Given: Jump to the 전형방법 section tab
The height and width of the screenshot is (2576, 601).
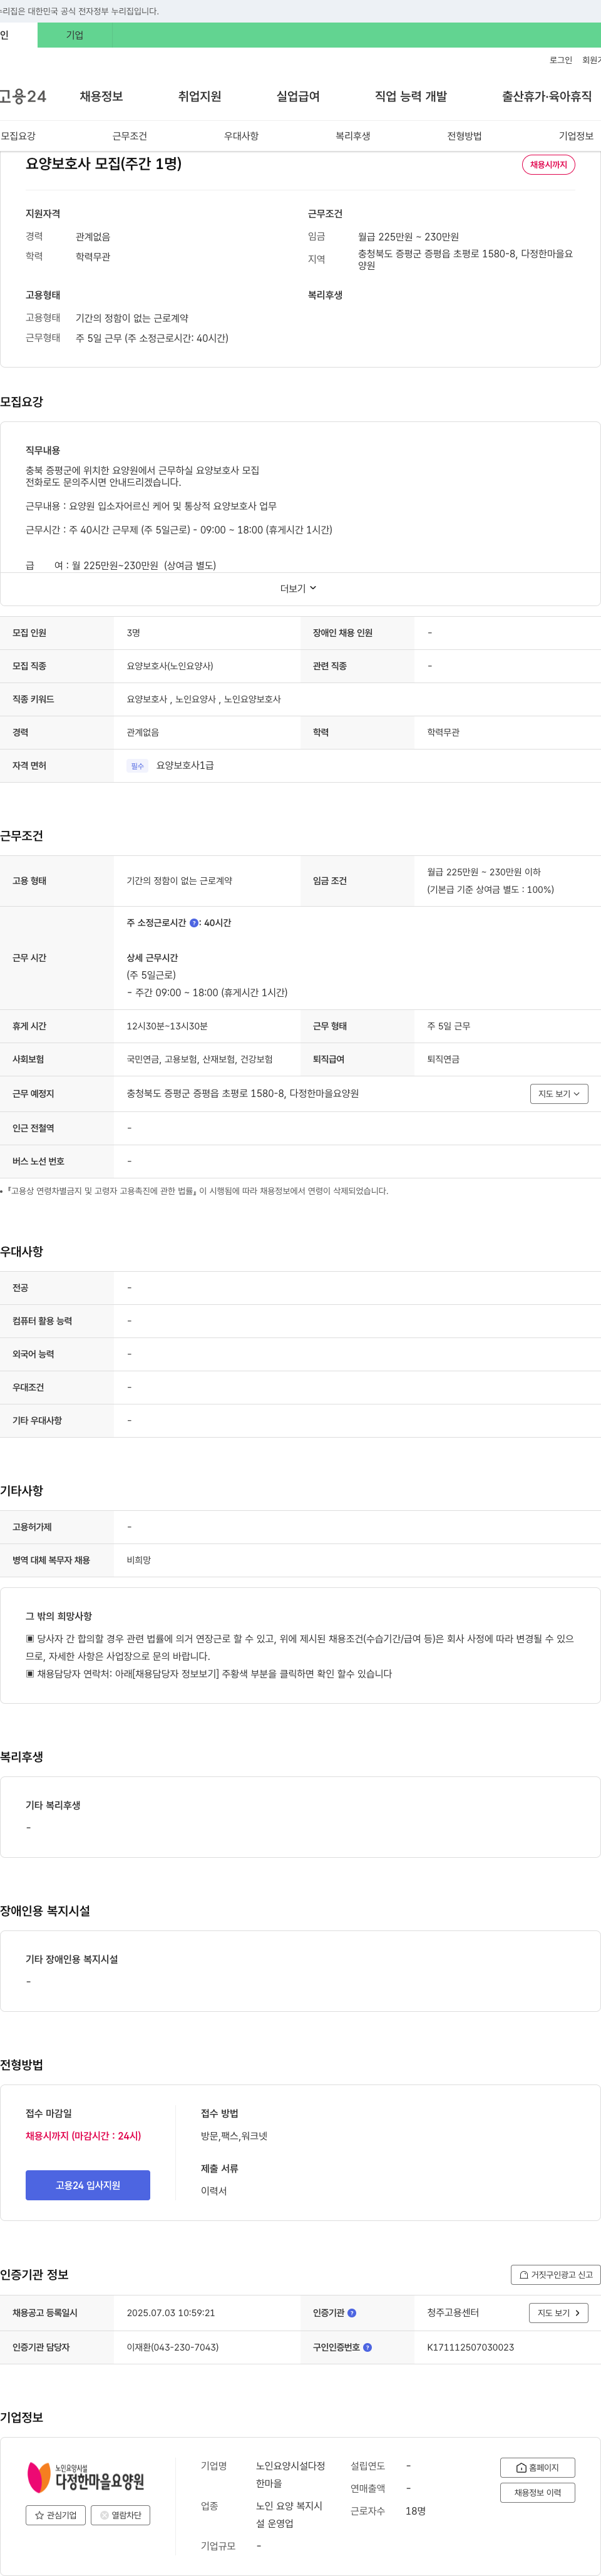Looking at the screenshot, I should [464, 136].
